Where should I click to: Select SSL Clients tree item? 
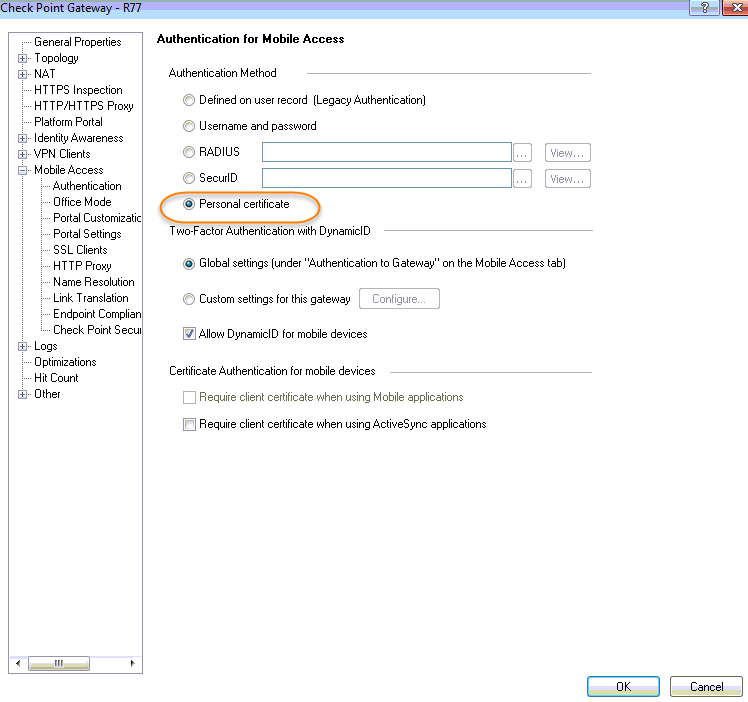tap(80, 250)
